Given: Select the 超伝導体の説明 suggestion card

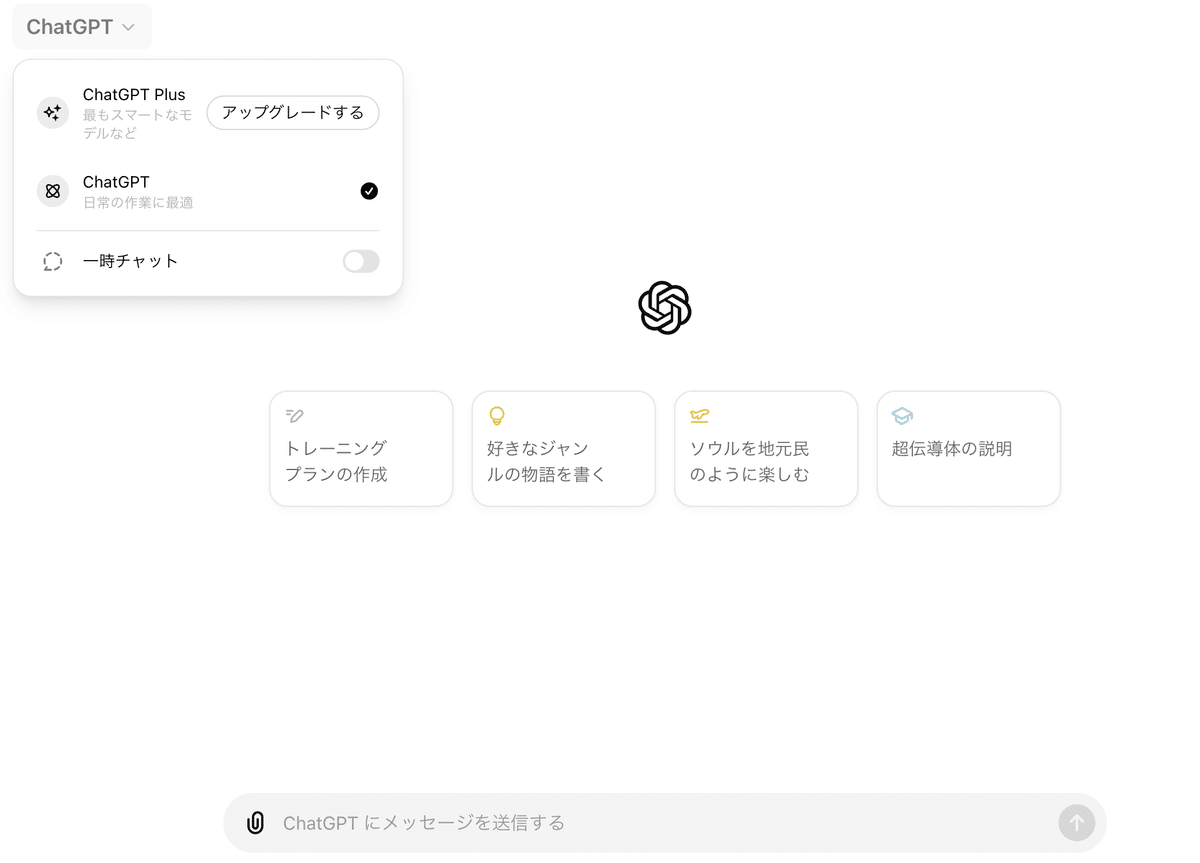Looking at the screenshot, I should pos(968,449).
